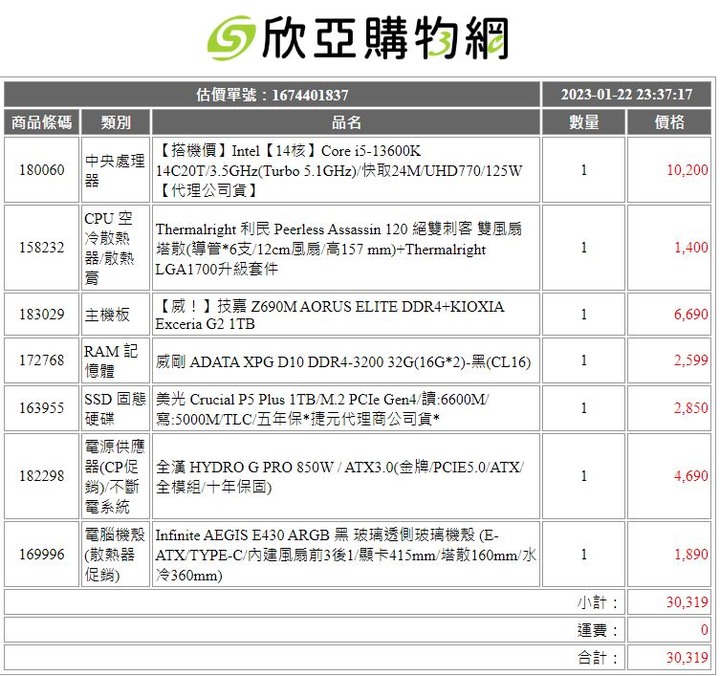Image resolution: width=720 pixels, height=676 pixels.
Task: Select product code 158232
Action: pyautogui.click(x=41, y=248)
